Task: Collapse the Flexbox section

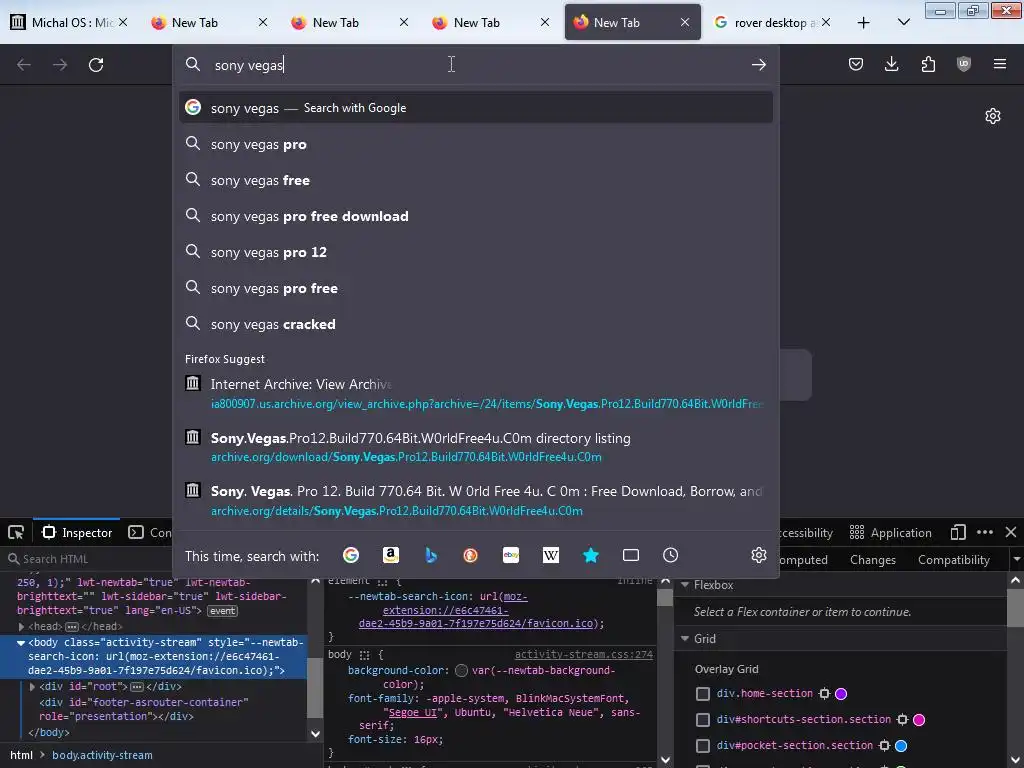Action: point(685,585)
